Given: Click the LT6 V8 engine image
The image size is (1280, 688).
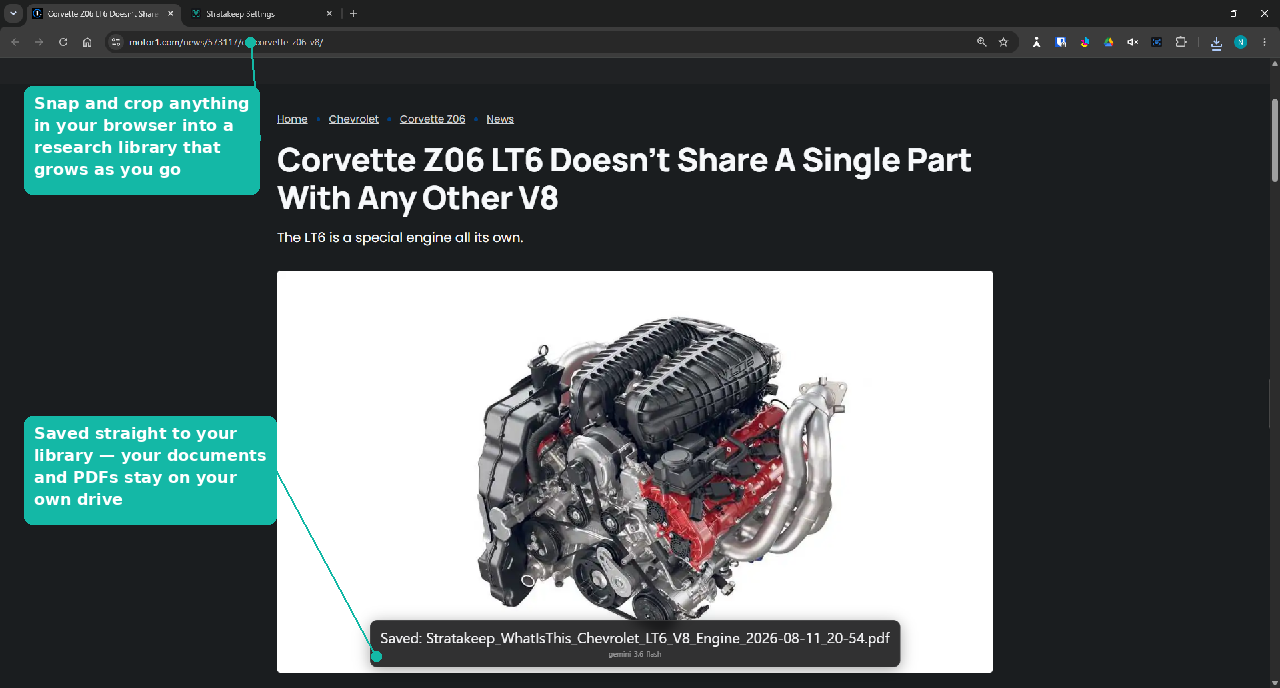Looking at the screenshot, I should (635, 472).
